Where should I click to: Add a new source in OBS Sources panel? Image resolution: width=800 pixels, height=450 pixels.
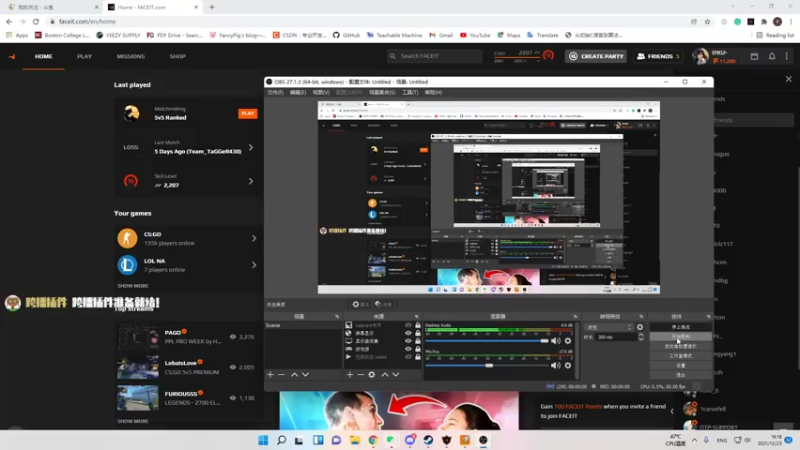349,374
